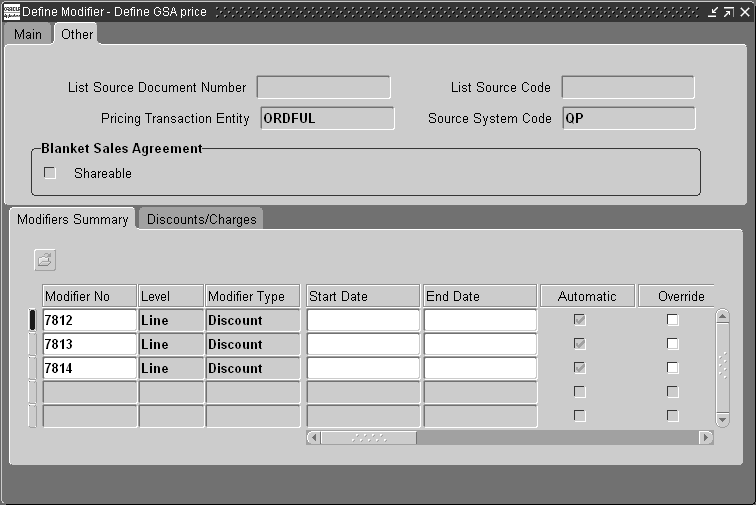Toggle Automatic checkbox for modifier 7812
756x505 pixels.
(x=580, y=319)
